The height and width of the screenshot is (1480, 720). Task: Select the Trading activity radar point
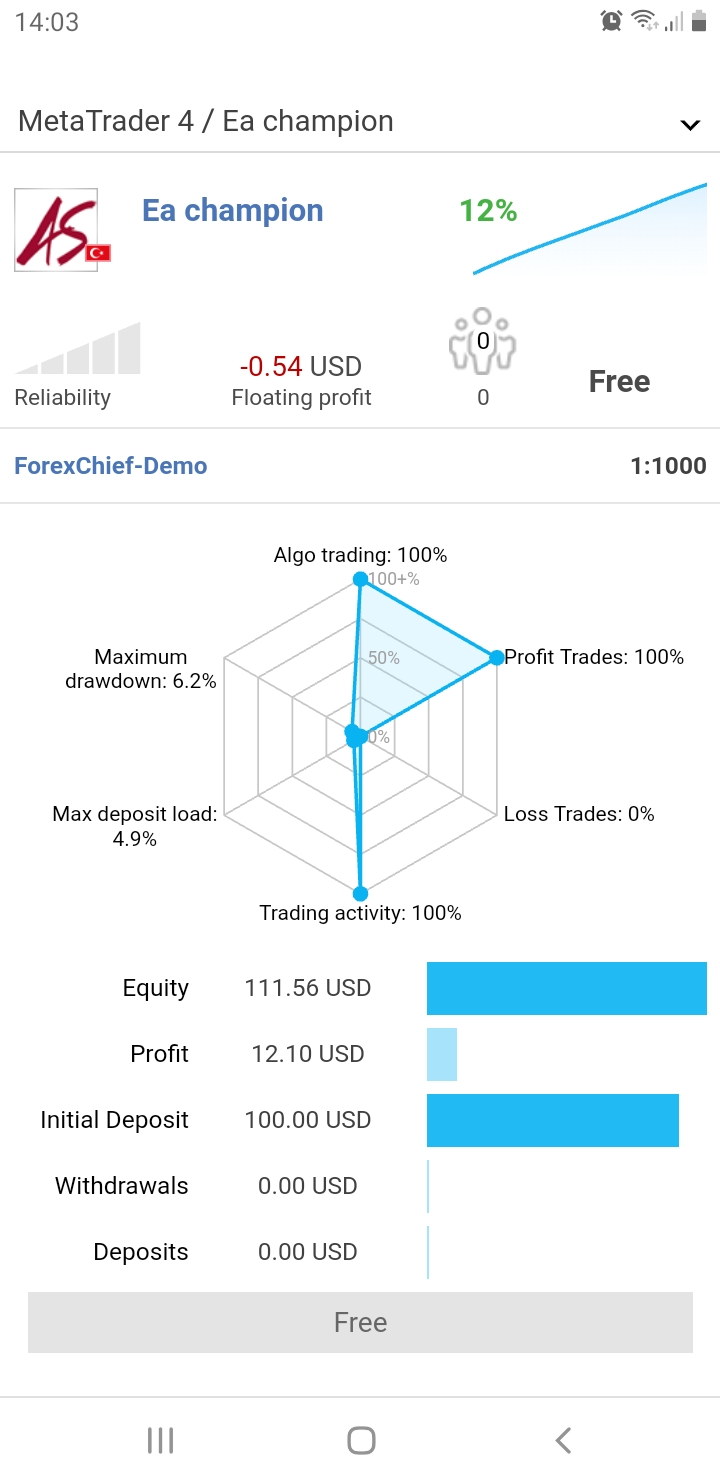(x=361, y=894)
